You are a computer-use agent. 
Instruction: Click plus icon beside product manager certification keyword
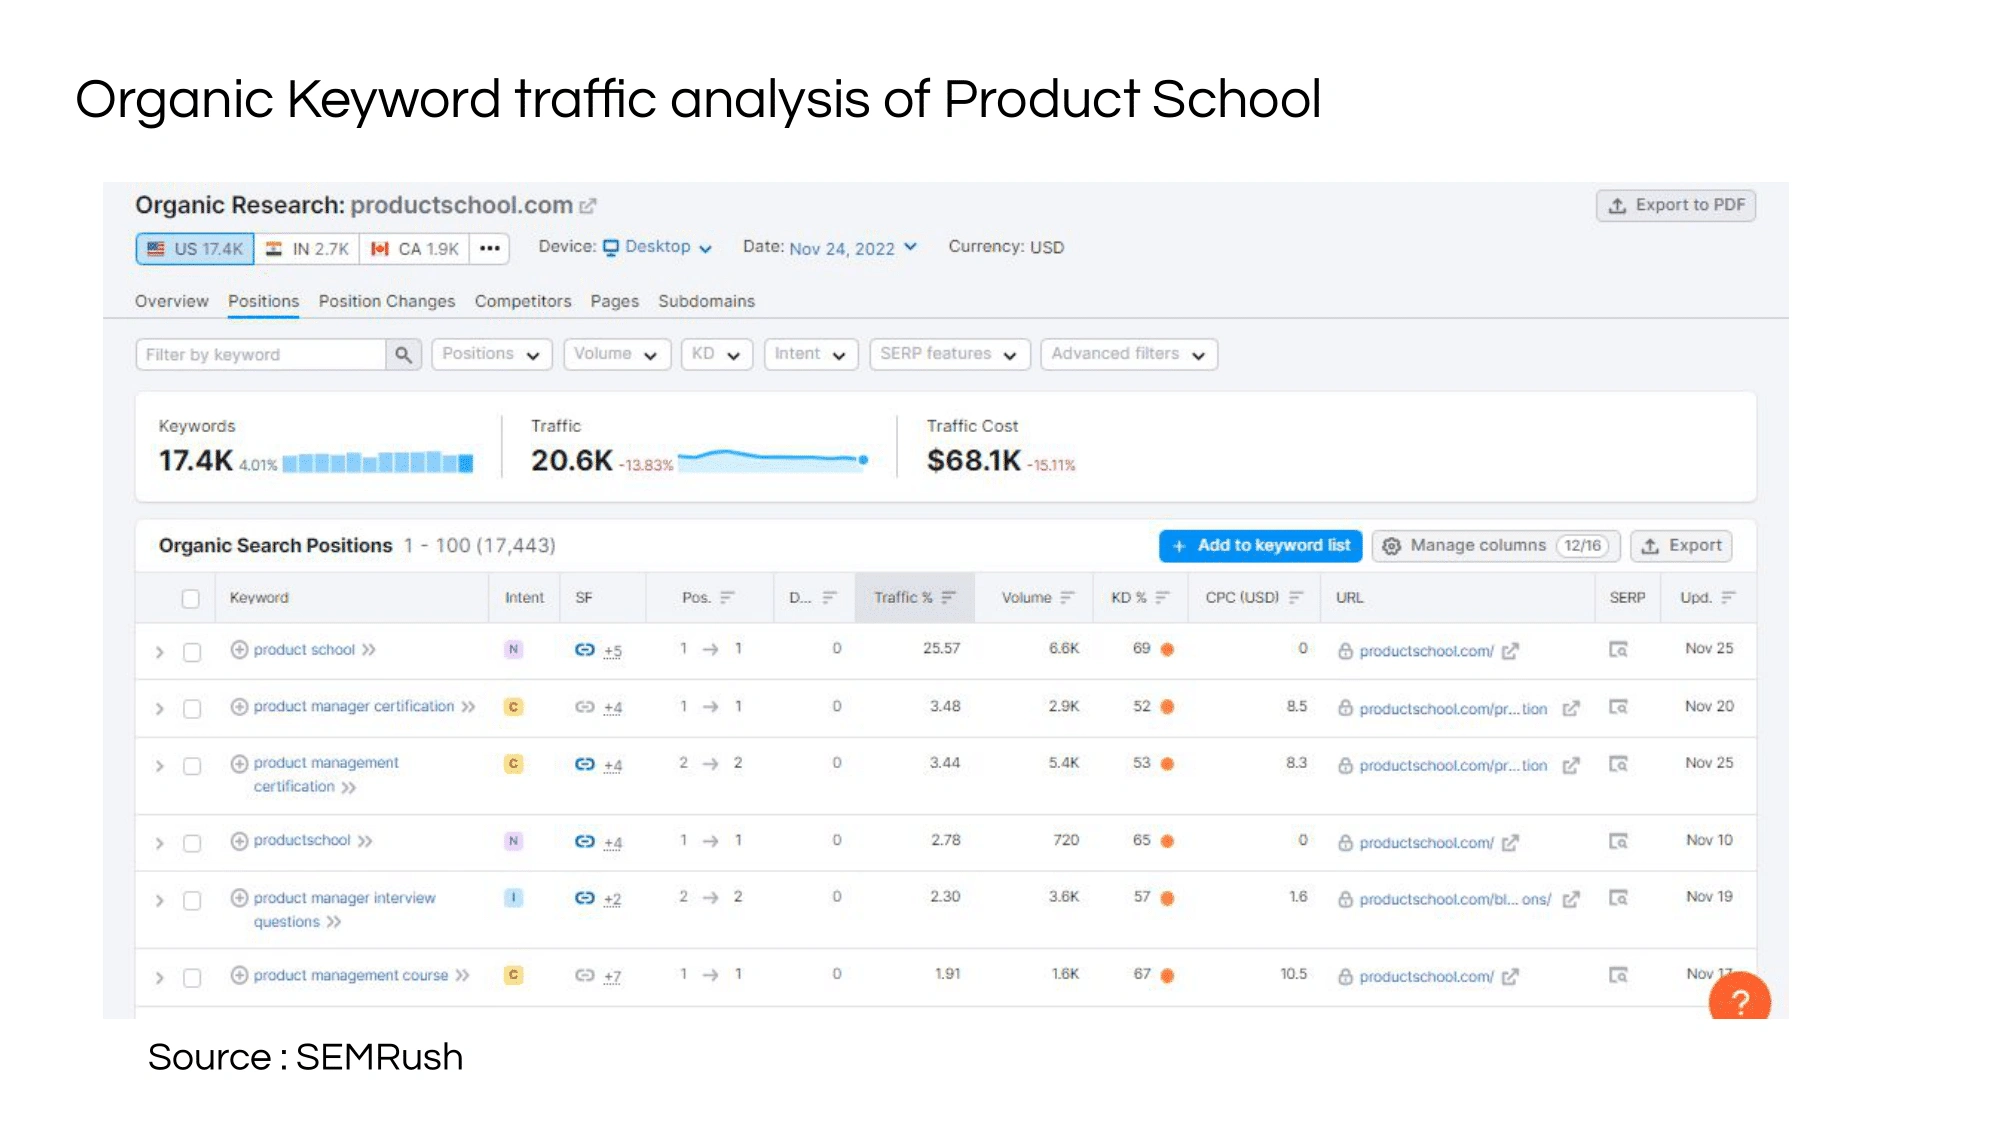coord(239,707)
